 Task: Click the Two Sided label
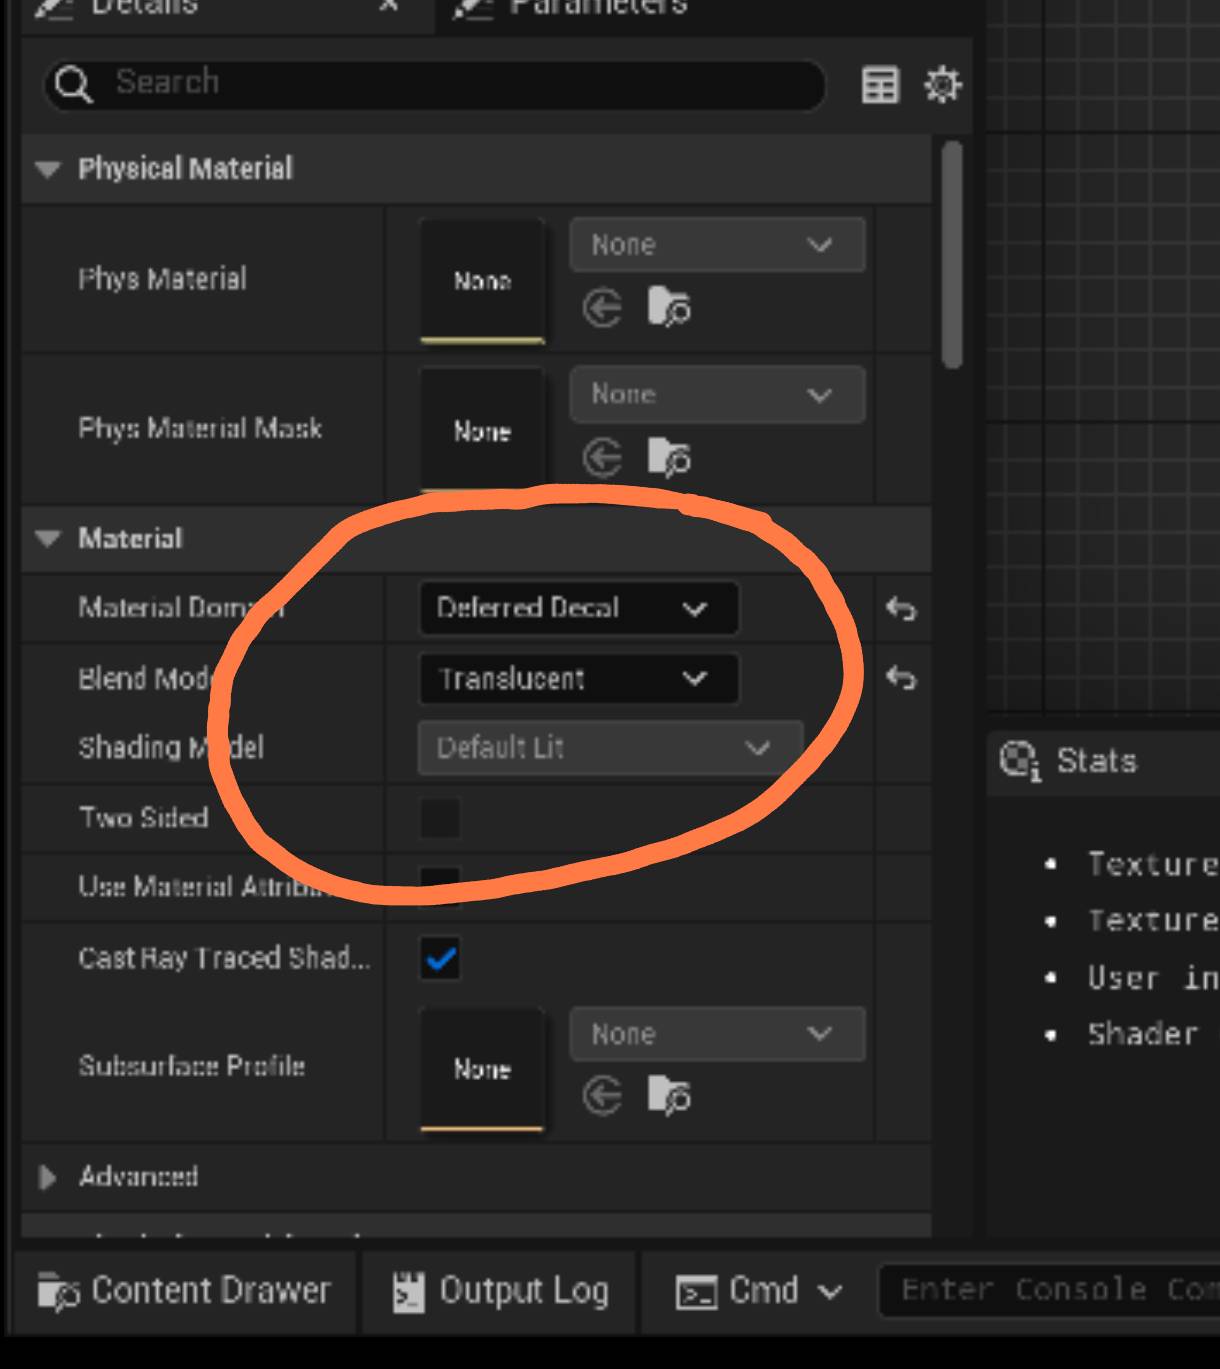pyautogui.click(x=143, y=818)
